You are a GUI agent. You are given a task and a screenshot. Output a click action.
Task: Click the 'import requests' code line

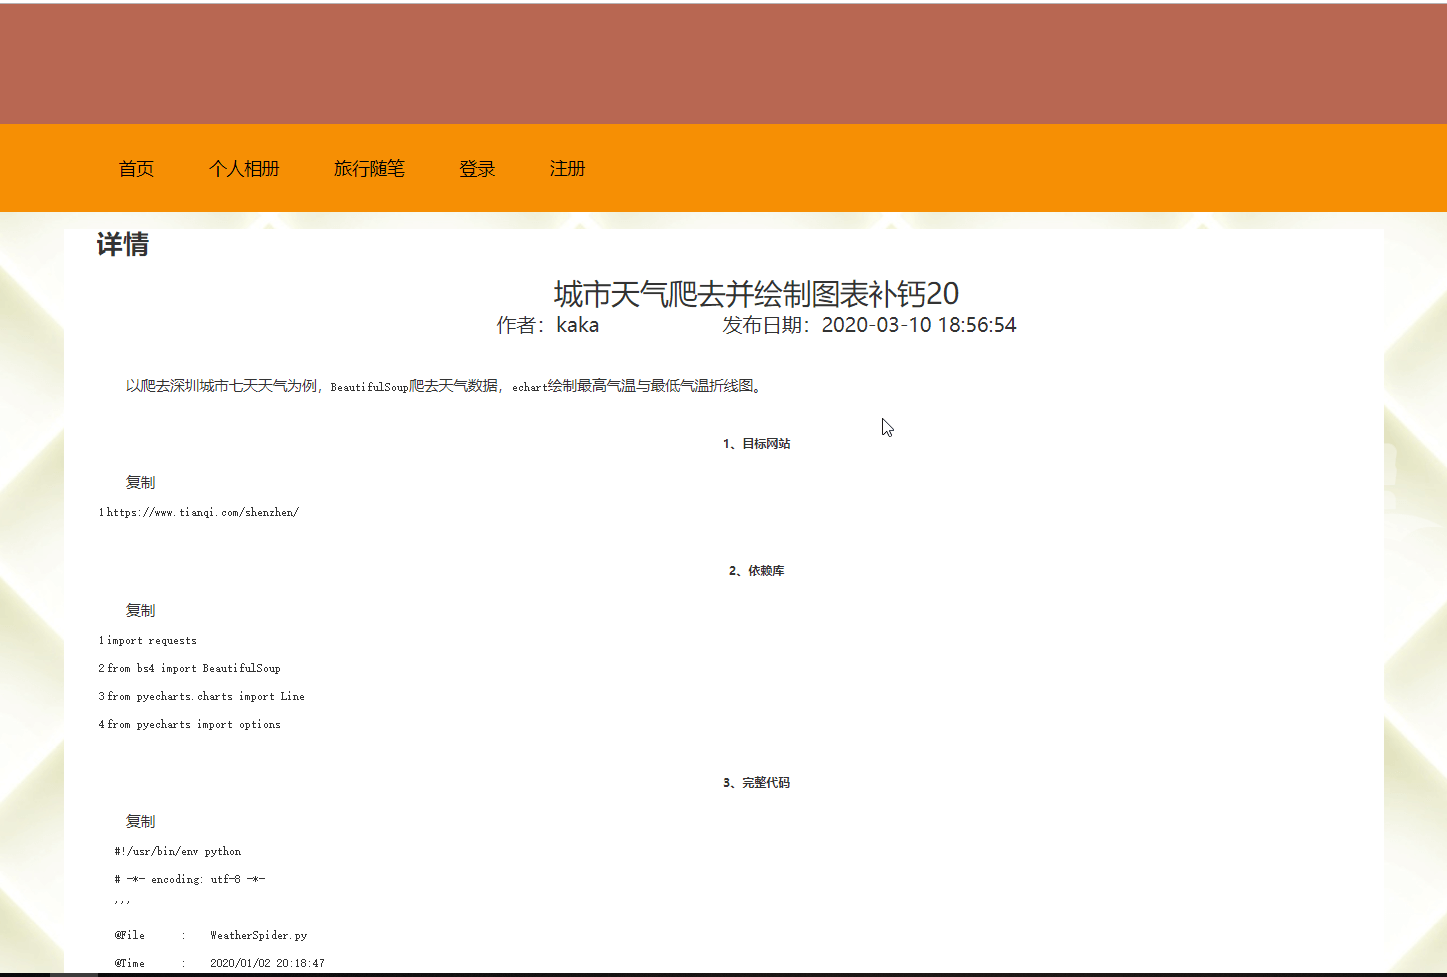(151, 641)
